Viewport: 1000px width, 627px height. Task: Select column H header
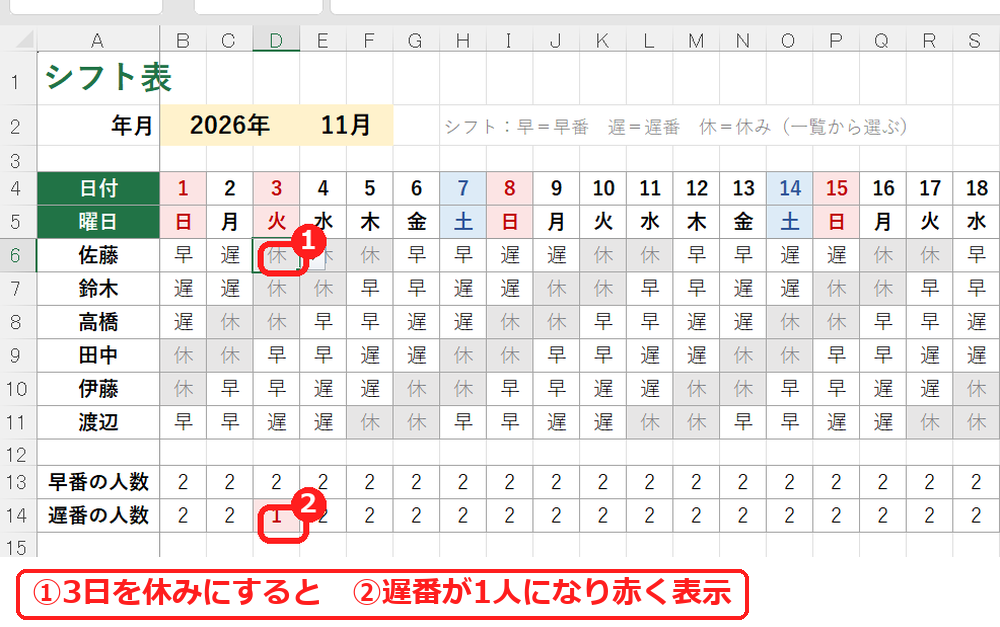click(463, 40)
